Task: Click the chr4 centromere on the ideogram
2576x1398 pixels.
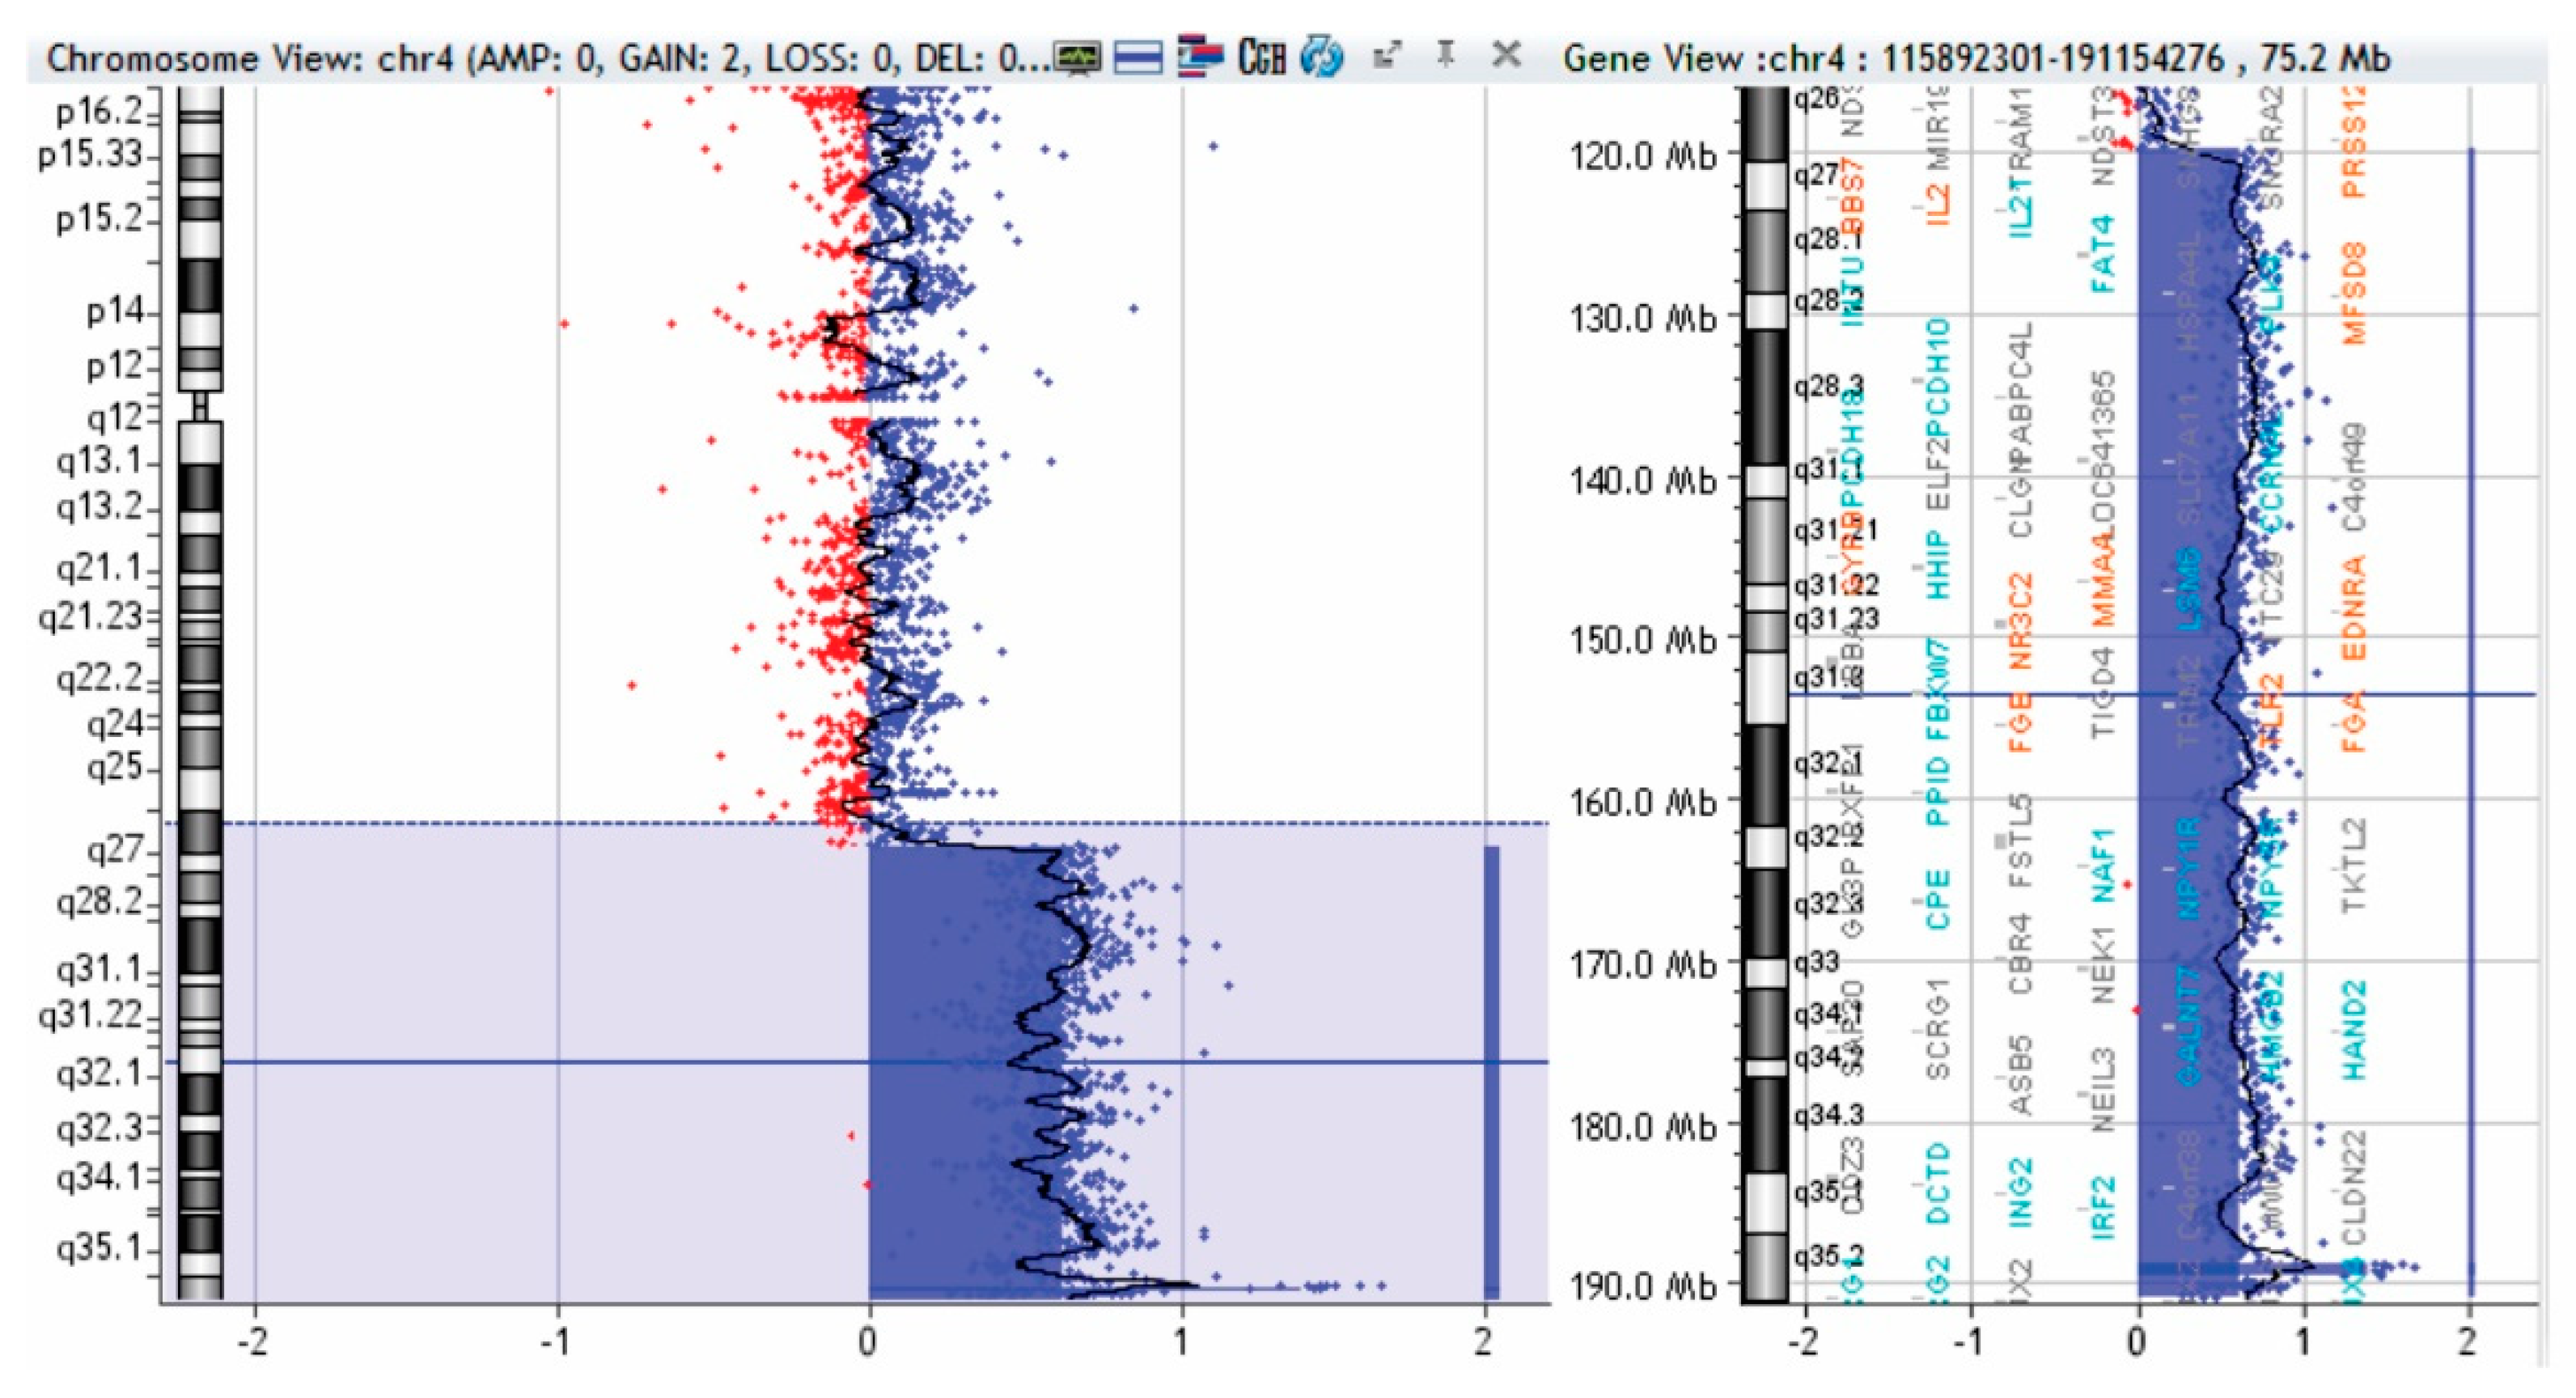Action: click(x=200, y=406)
